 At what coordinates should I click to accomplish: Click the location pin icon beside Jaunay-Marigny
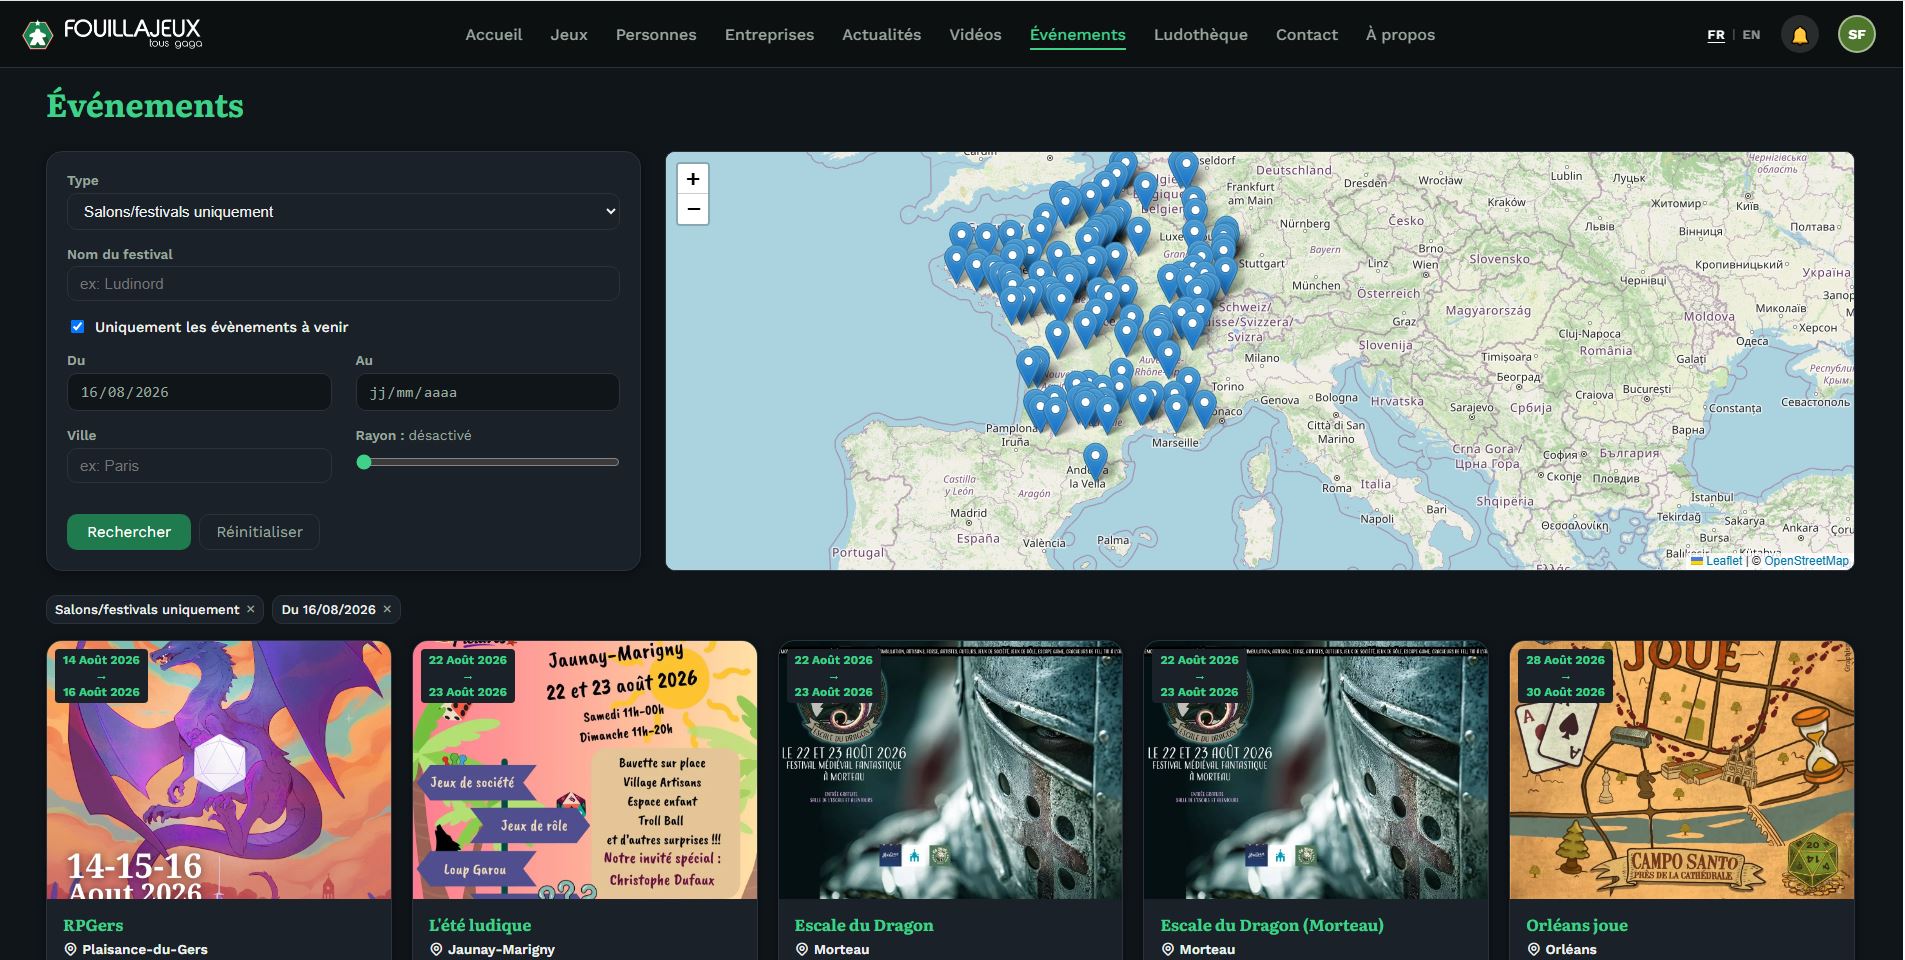pos(436,949)
